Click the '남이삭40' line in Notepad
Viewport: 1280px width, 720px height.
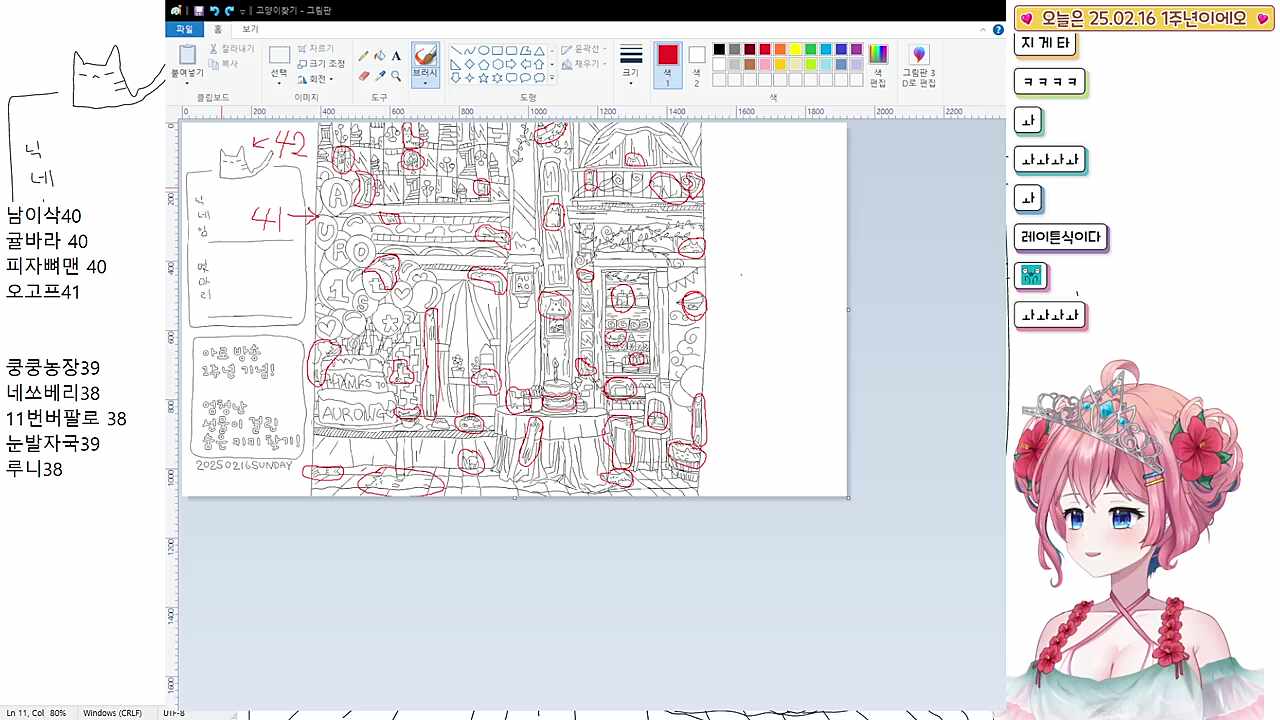pyautogui.click(x=44, y=215)
